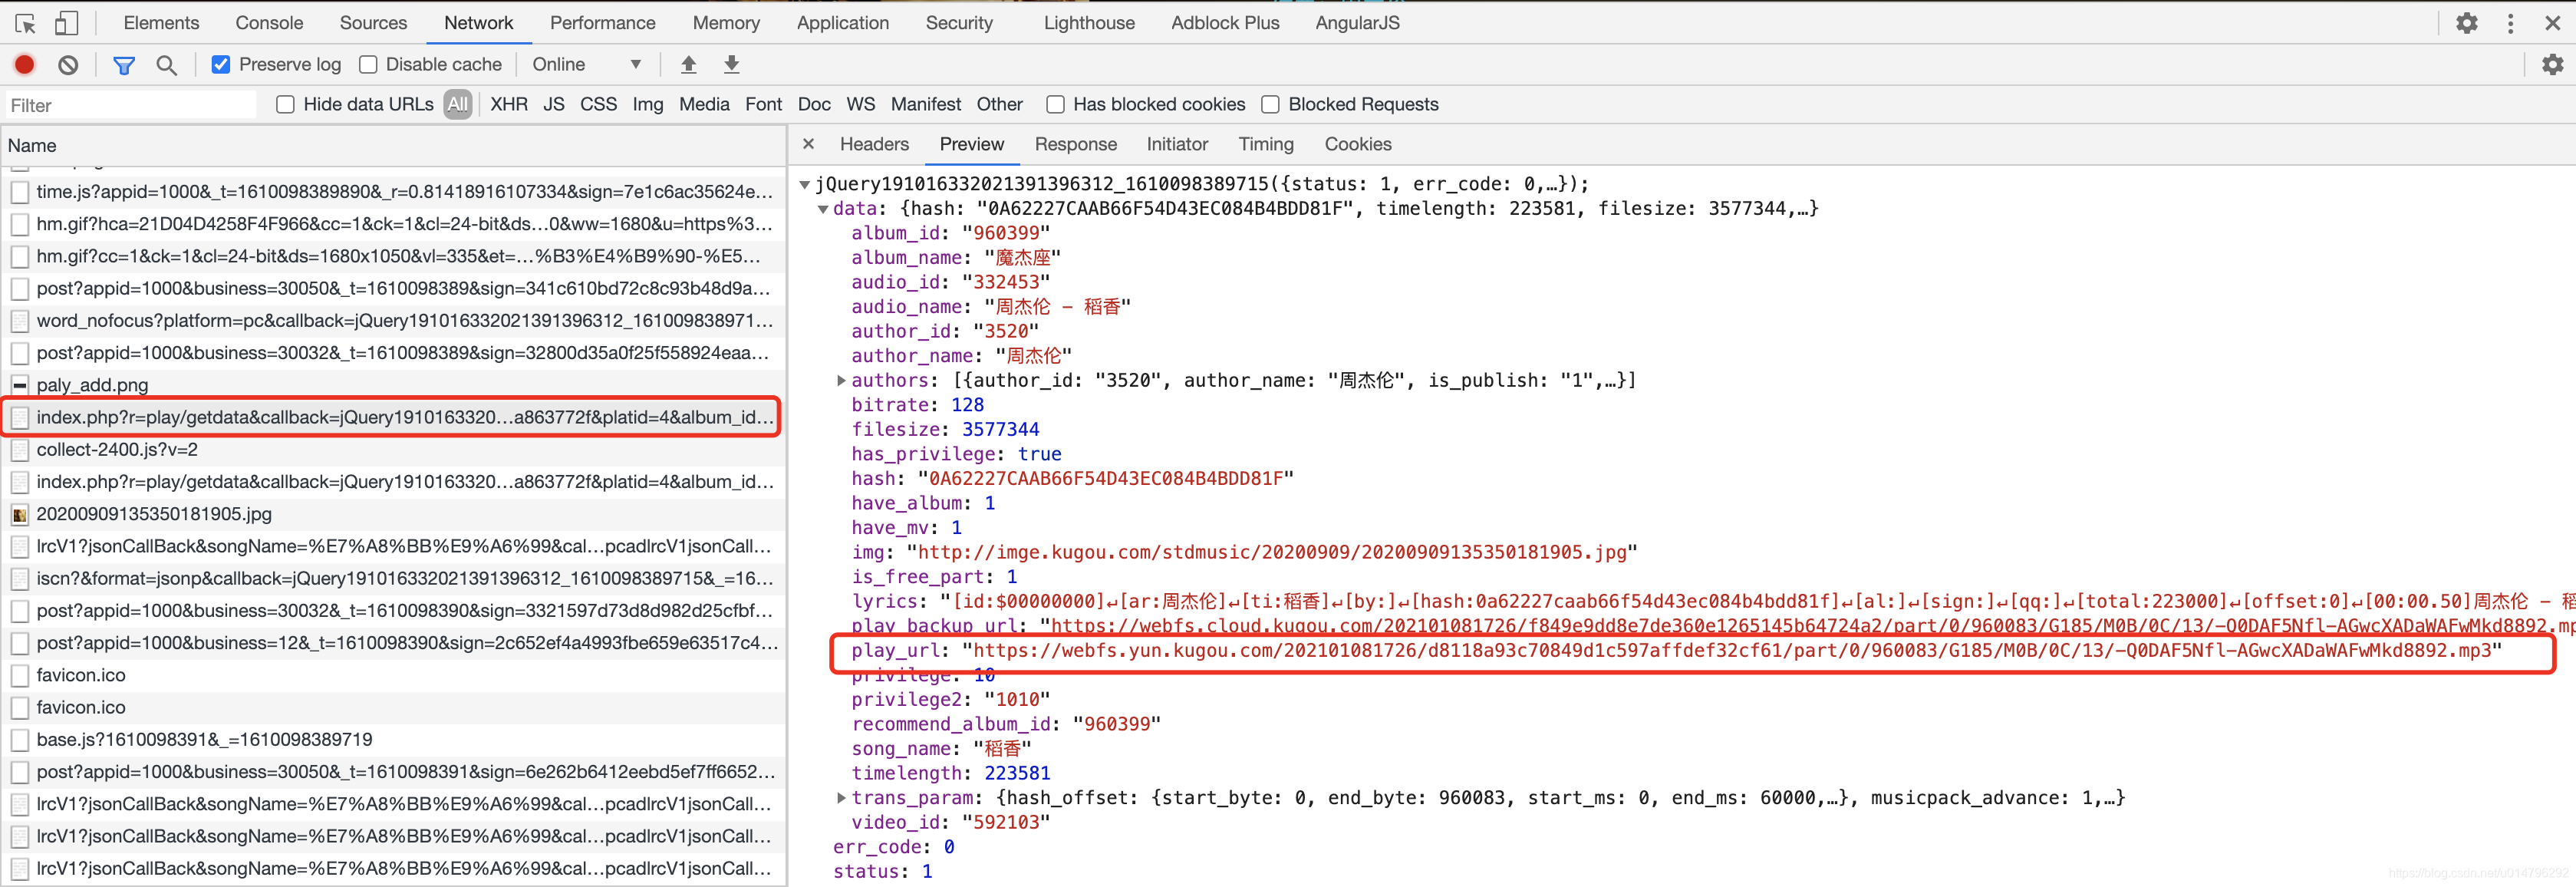Expand the trans_param object node

(x=841, y=798)
